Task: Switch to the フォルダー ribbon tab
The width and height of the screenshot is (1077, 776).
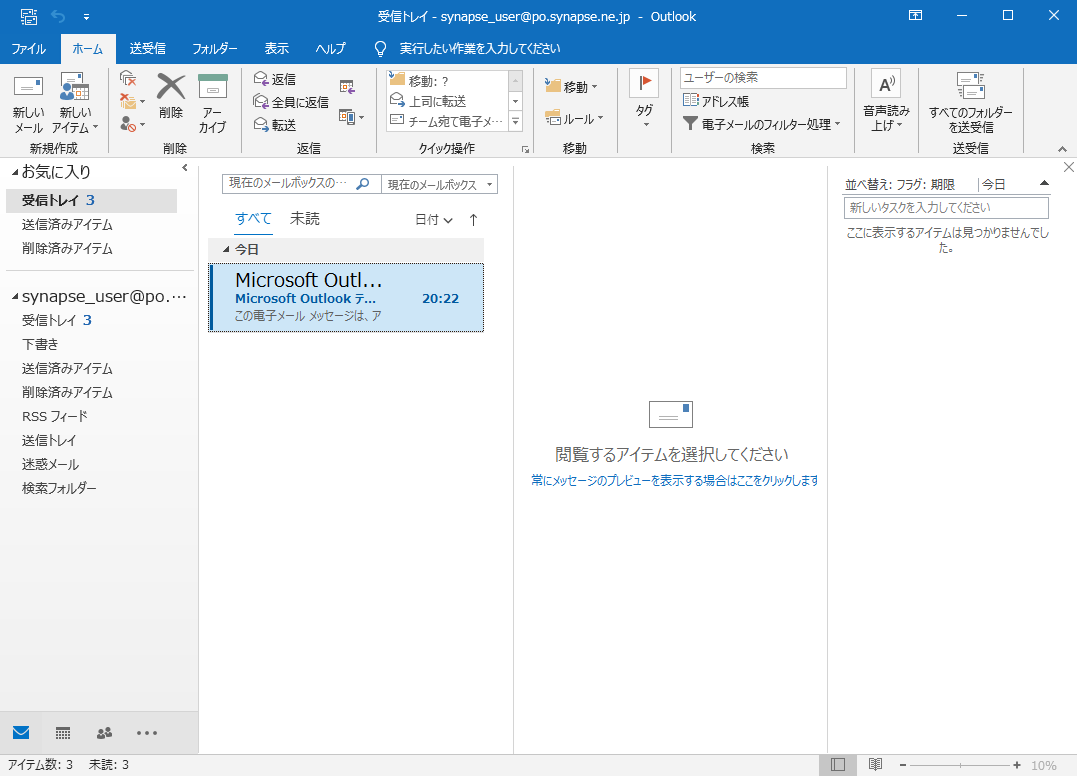Action: tap(215, 49)
